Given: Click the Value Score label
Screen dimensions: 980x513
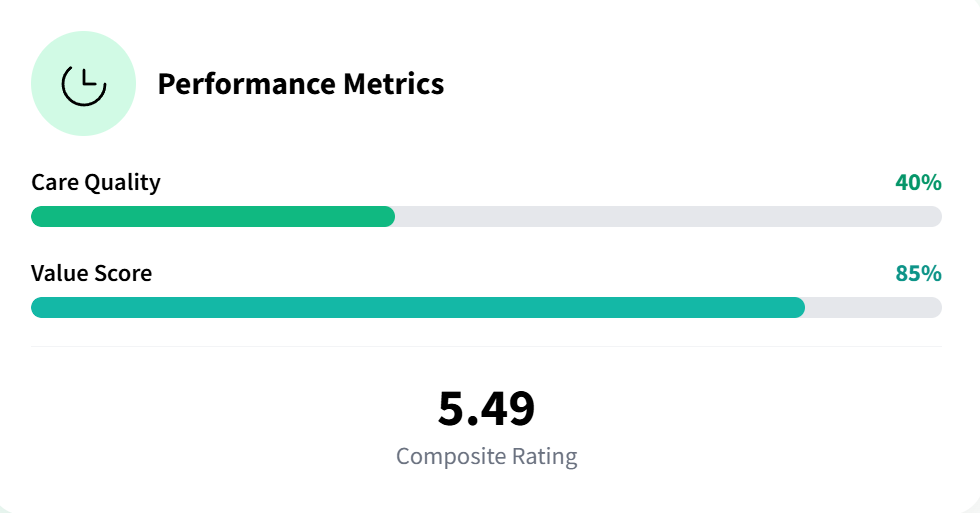Looking at the screenshot, I should [92, 273].
